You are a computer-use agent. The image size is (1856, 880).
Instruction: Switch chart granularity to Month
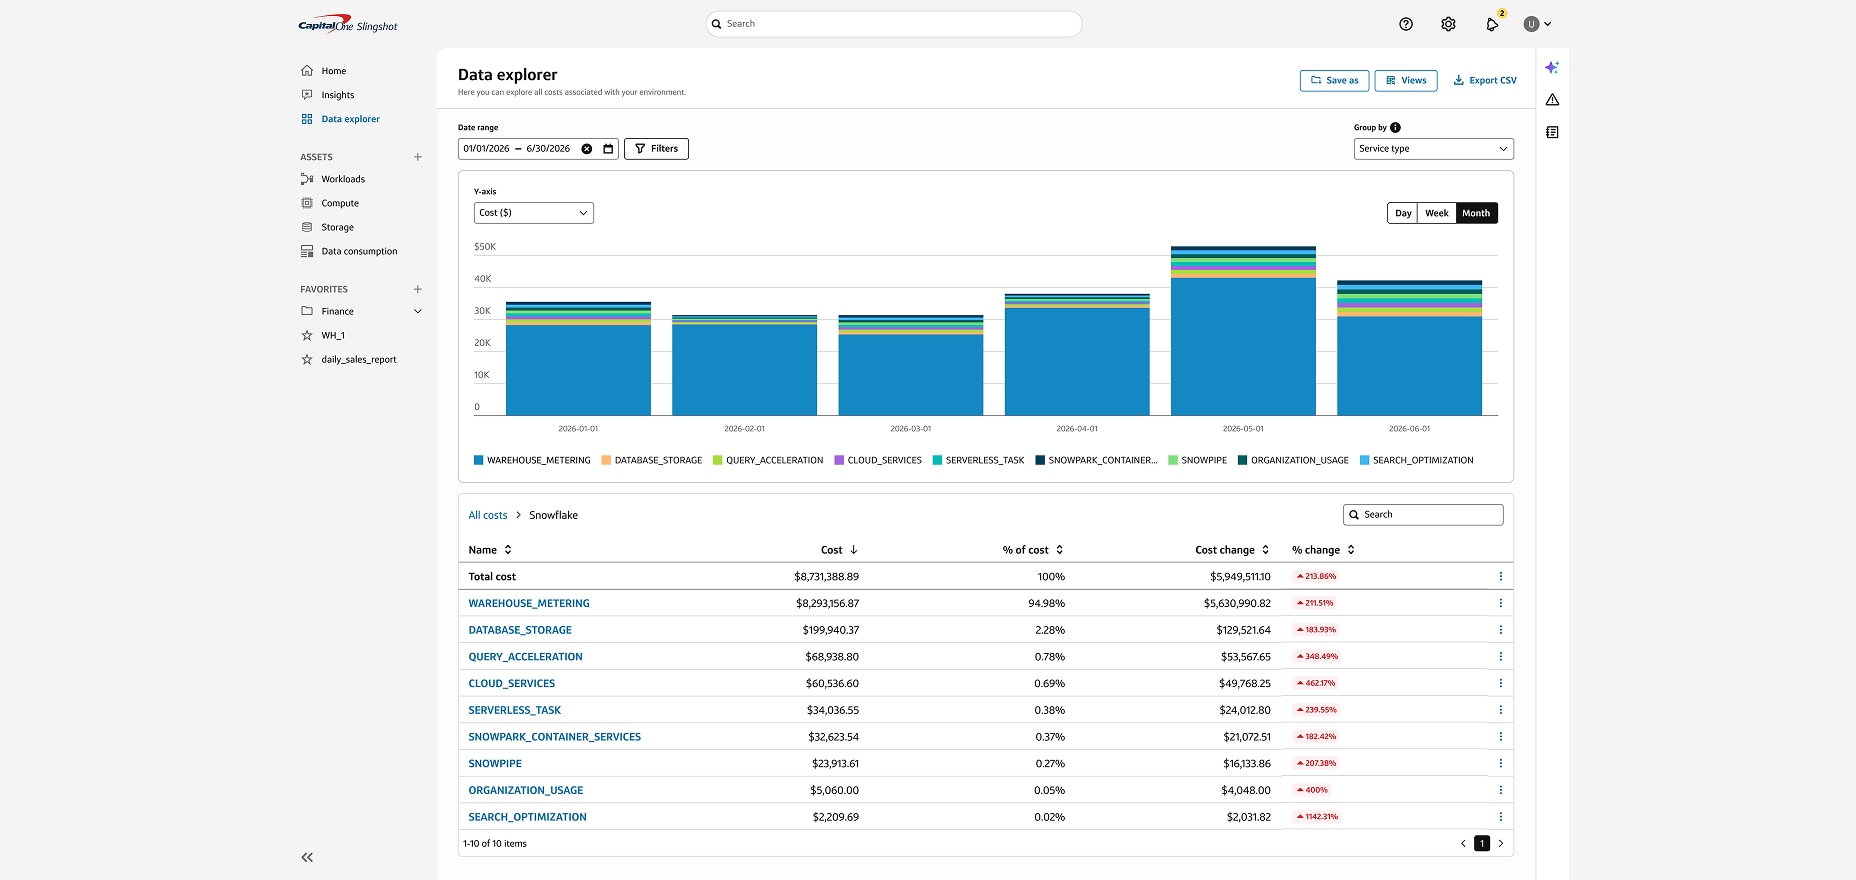pos(1476,213)
